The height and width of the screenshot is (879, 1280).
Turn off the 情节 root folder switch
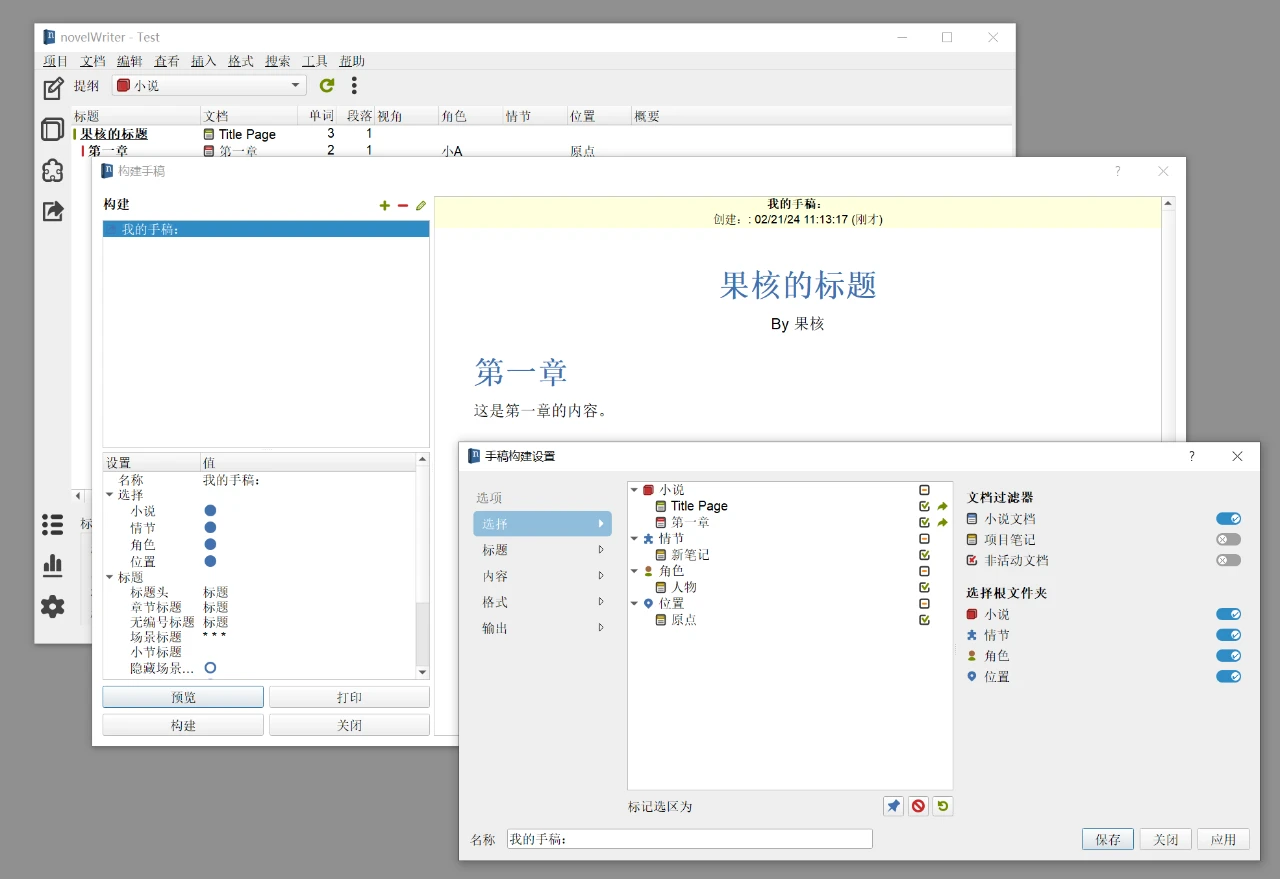(x=1228, y=635)
